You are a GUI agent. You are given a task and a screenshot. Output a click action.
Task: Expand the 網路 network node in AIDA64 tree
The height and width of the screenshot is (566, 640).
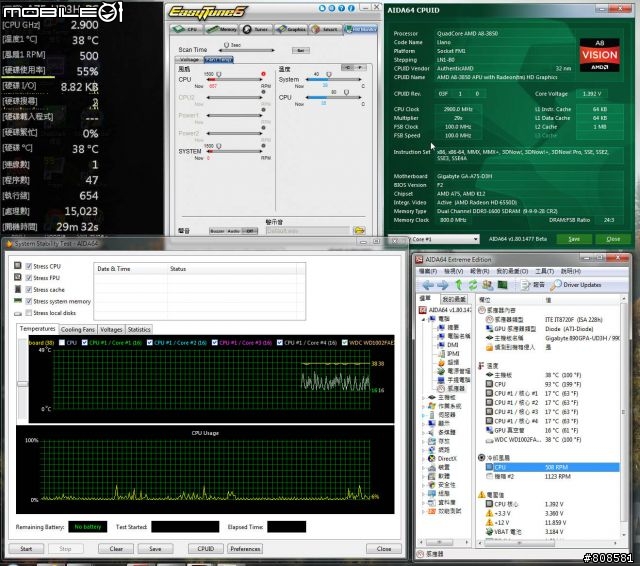coord(424,450)
